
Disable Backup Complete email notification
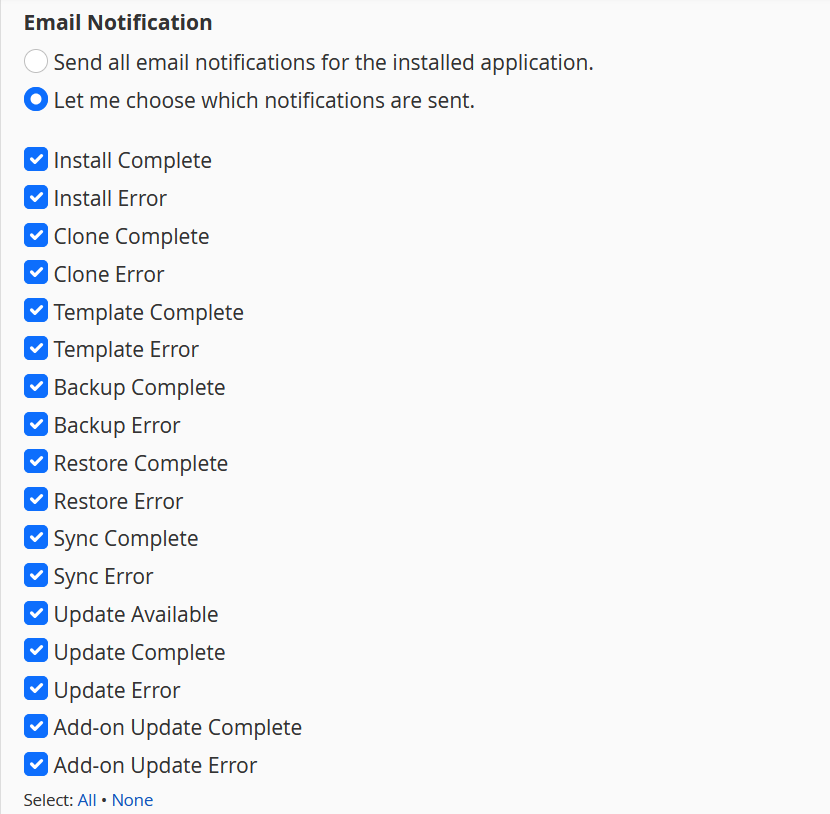pyautogui.click(x=36, y=386)
